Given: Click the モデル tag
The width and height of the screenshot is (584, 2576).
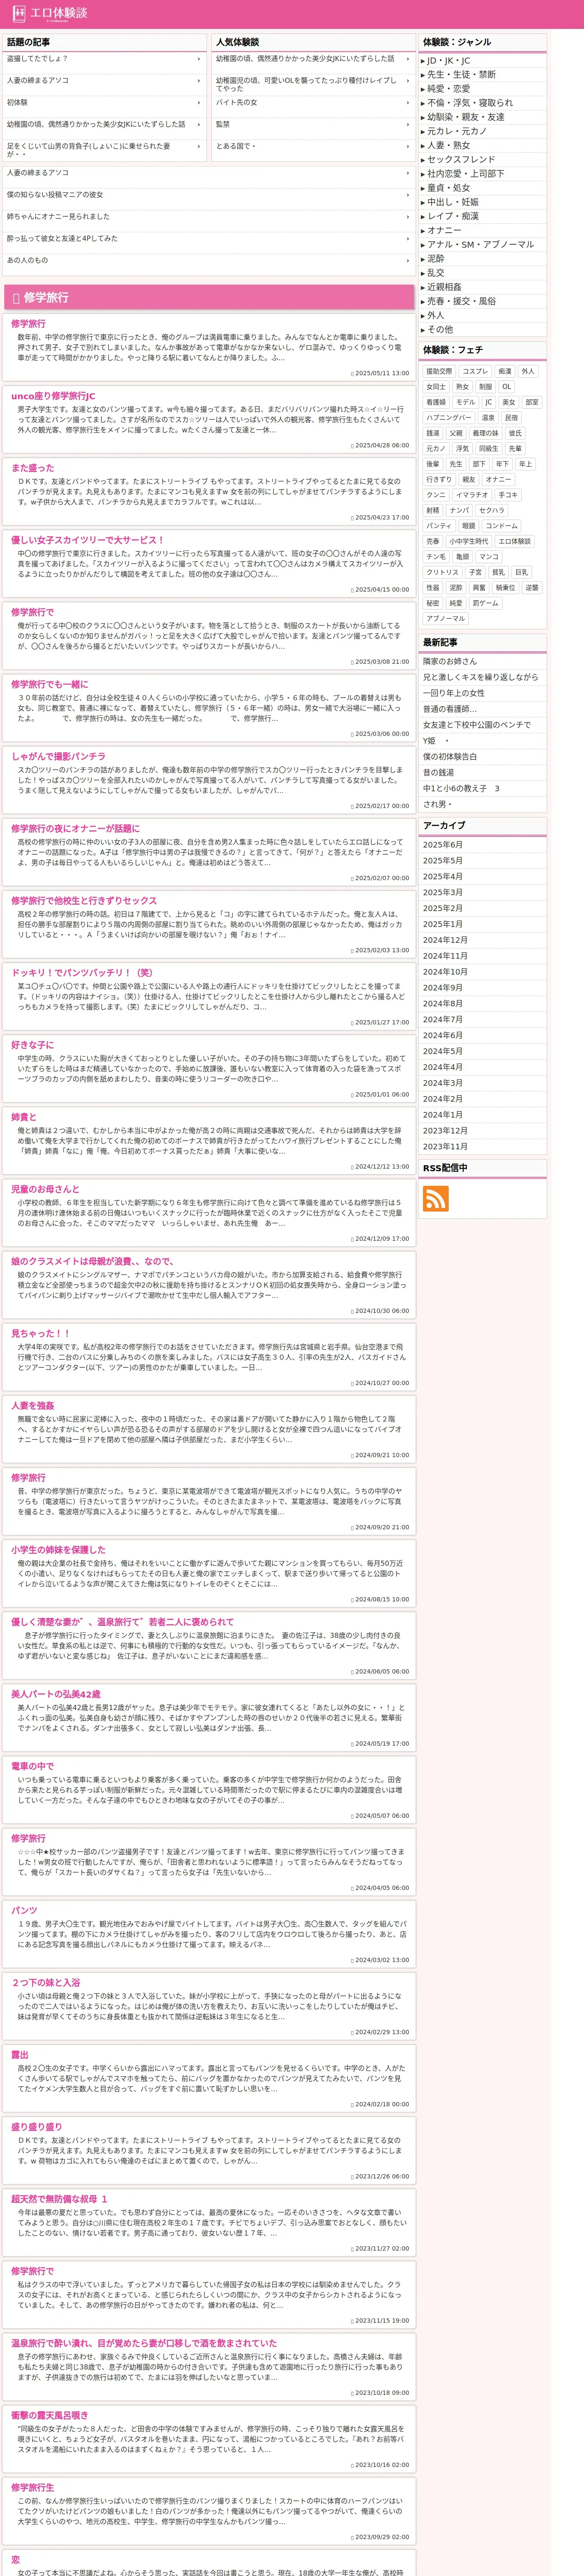Looking at the screenshot, I should pos(466,402).
